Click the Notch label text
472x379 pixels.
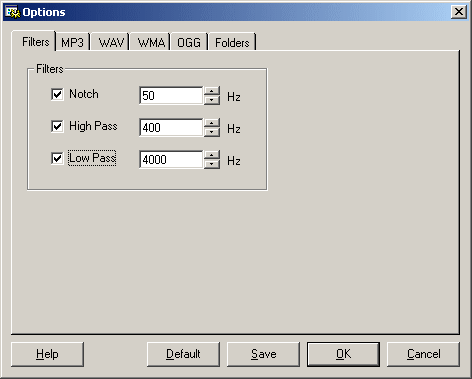tap(84, 94)
